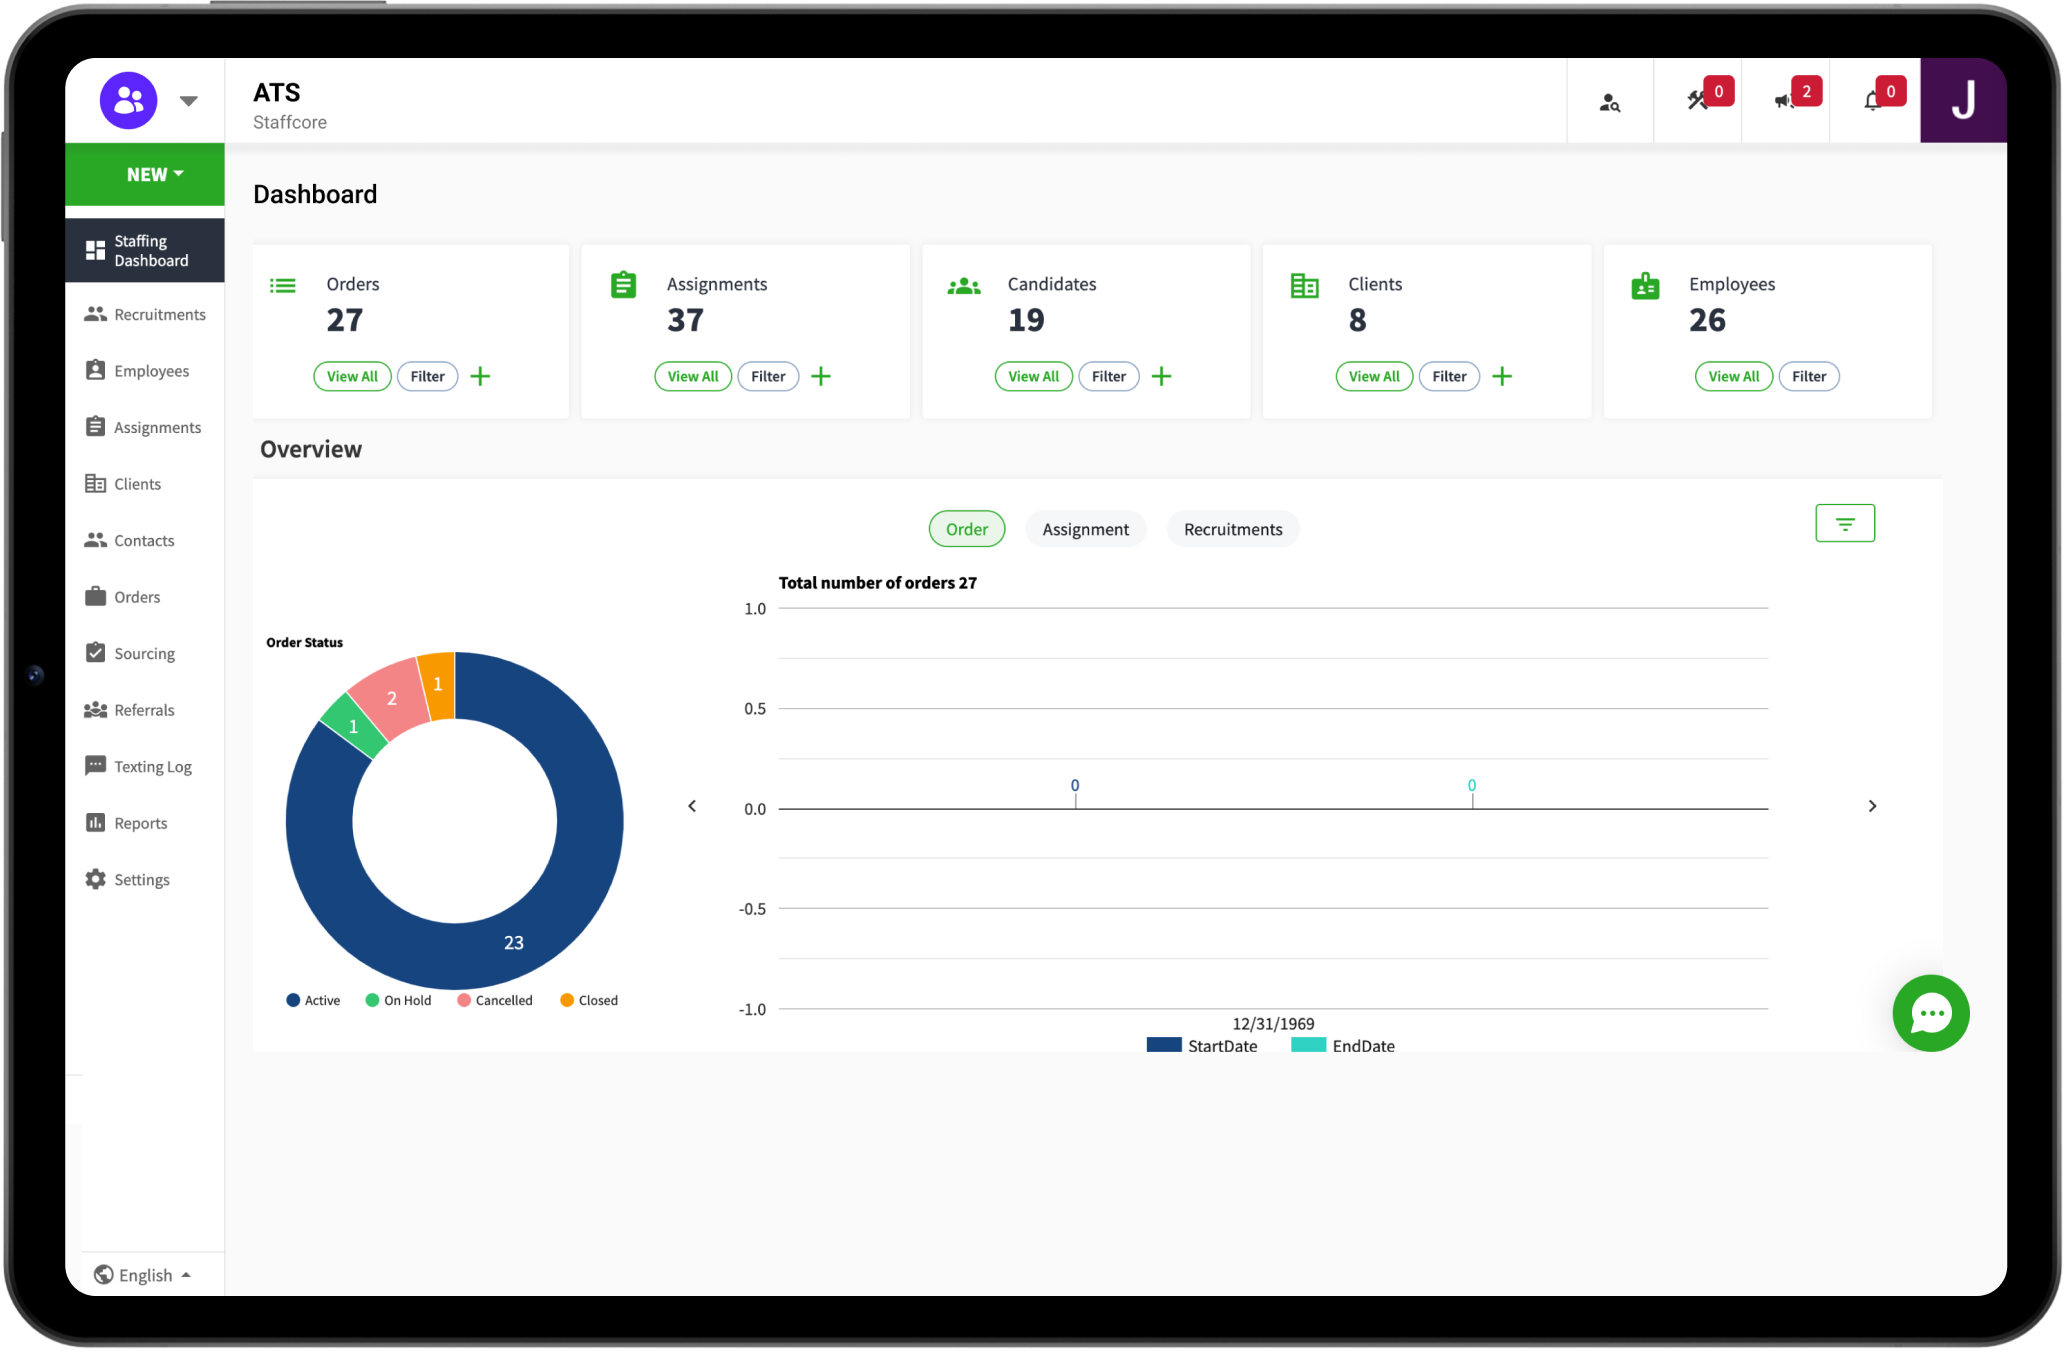Click the user search icon in header

pos(1609,102)
